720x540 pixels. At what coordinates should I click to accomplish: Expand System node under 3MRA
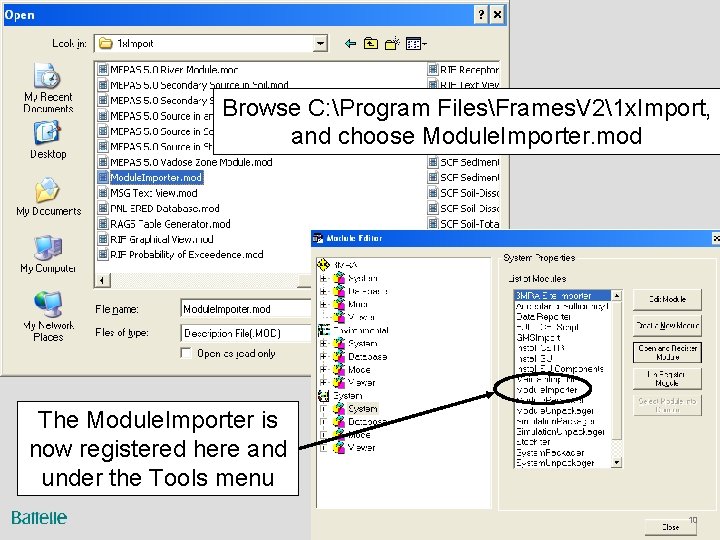click(323, 278)
